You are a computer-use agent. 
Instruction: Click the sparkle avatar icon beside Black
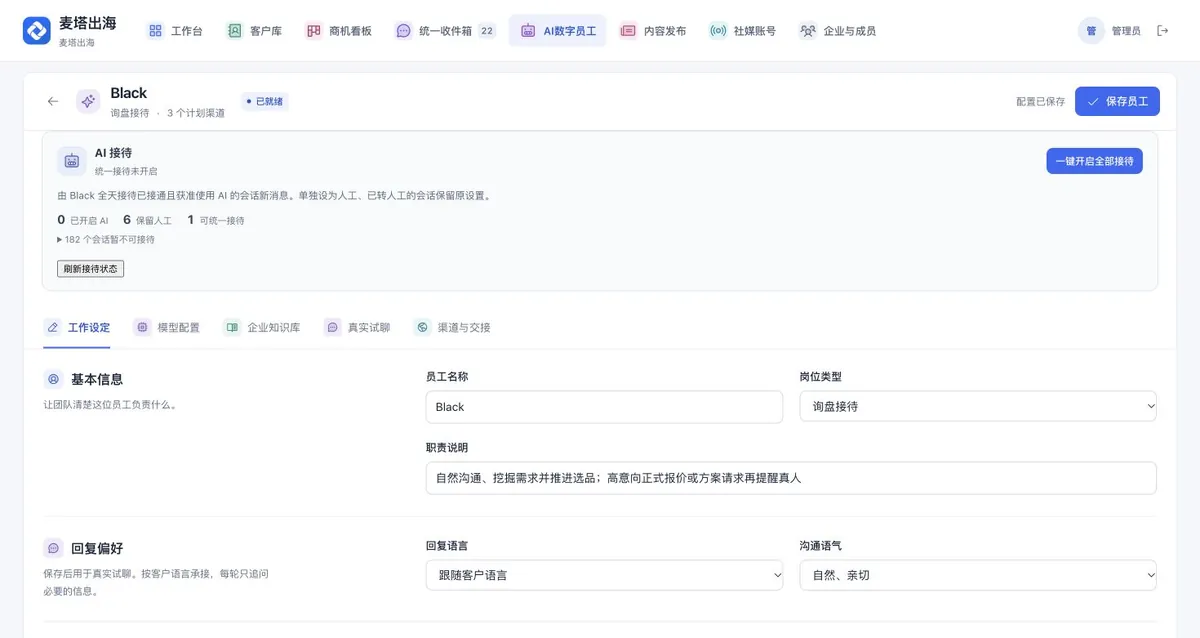pyautogui.click(x=88, y=101)
